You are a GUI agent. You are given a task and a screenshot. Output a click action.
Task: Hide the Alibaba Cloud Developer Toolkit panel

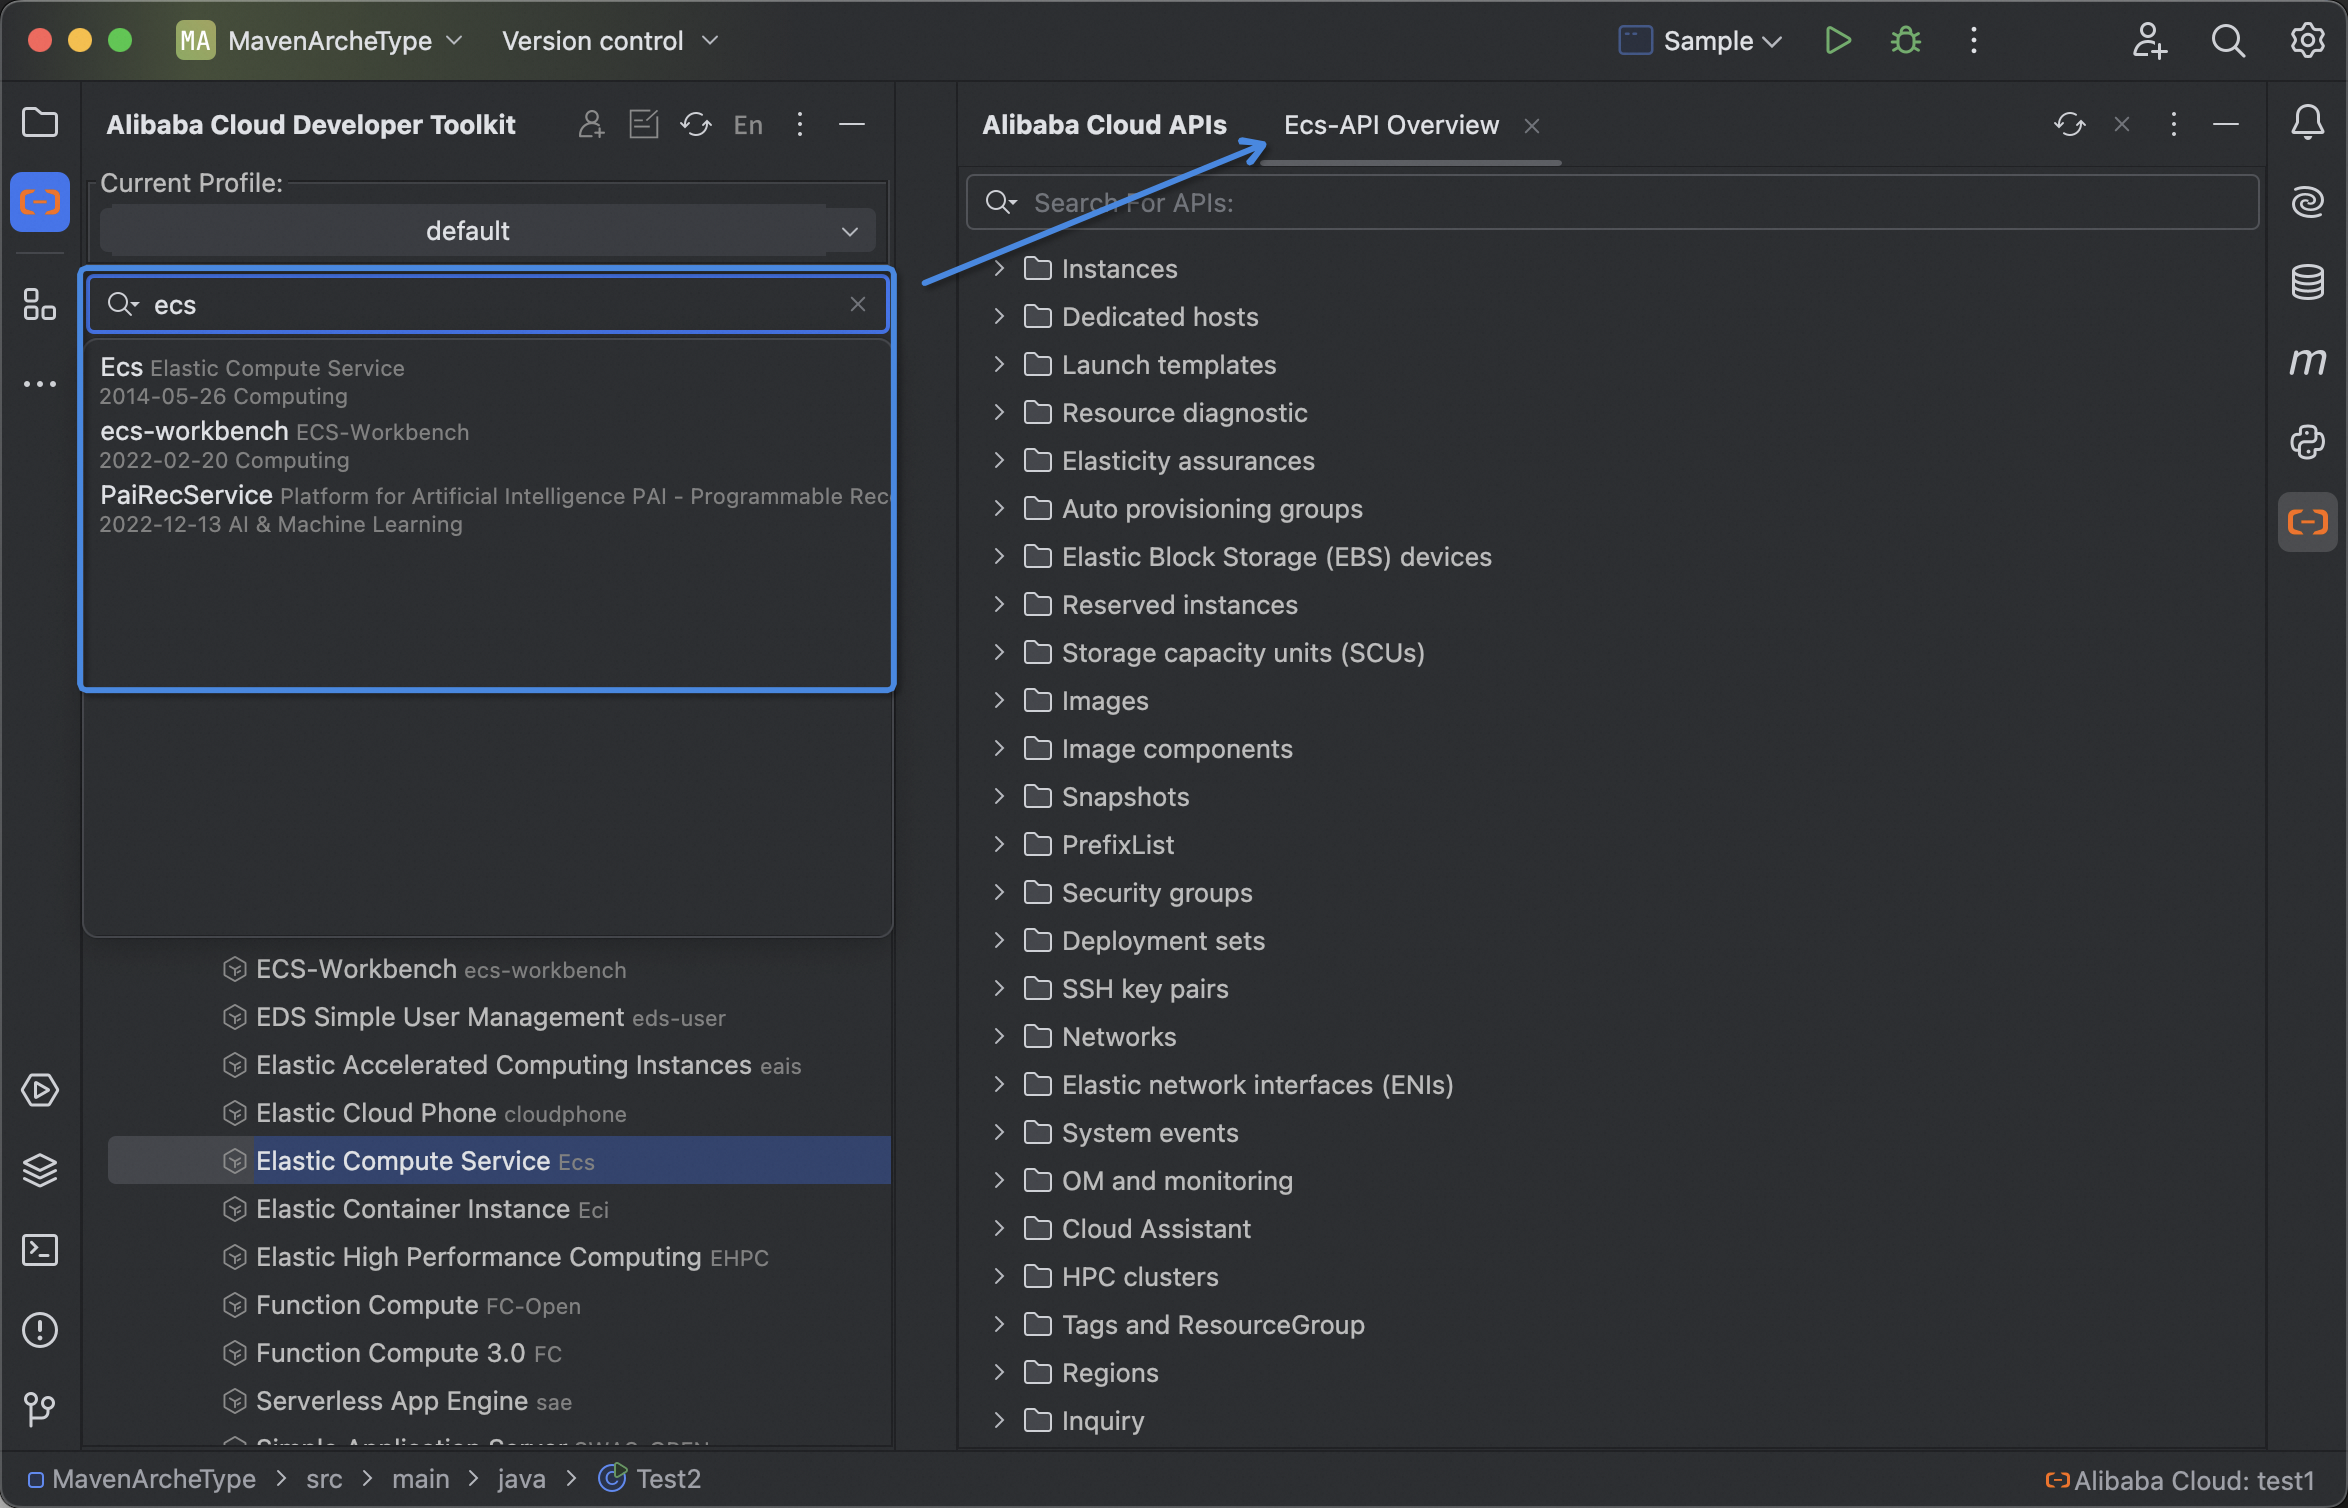[x=852, y=124]
